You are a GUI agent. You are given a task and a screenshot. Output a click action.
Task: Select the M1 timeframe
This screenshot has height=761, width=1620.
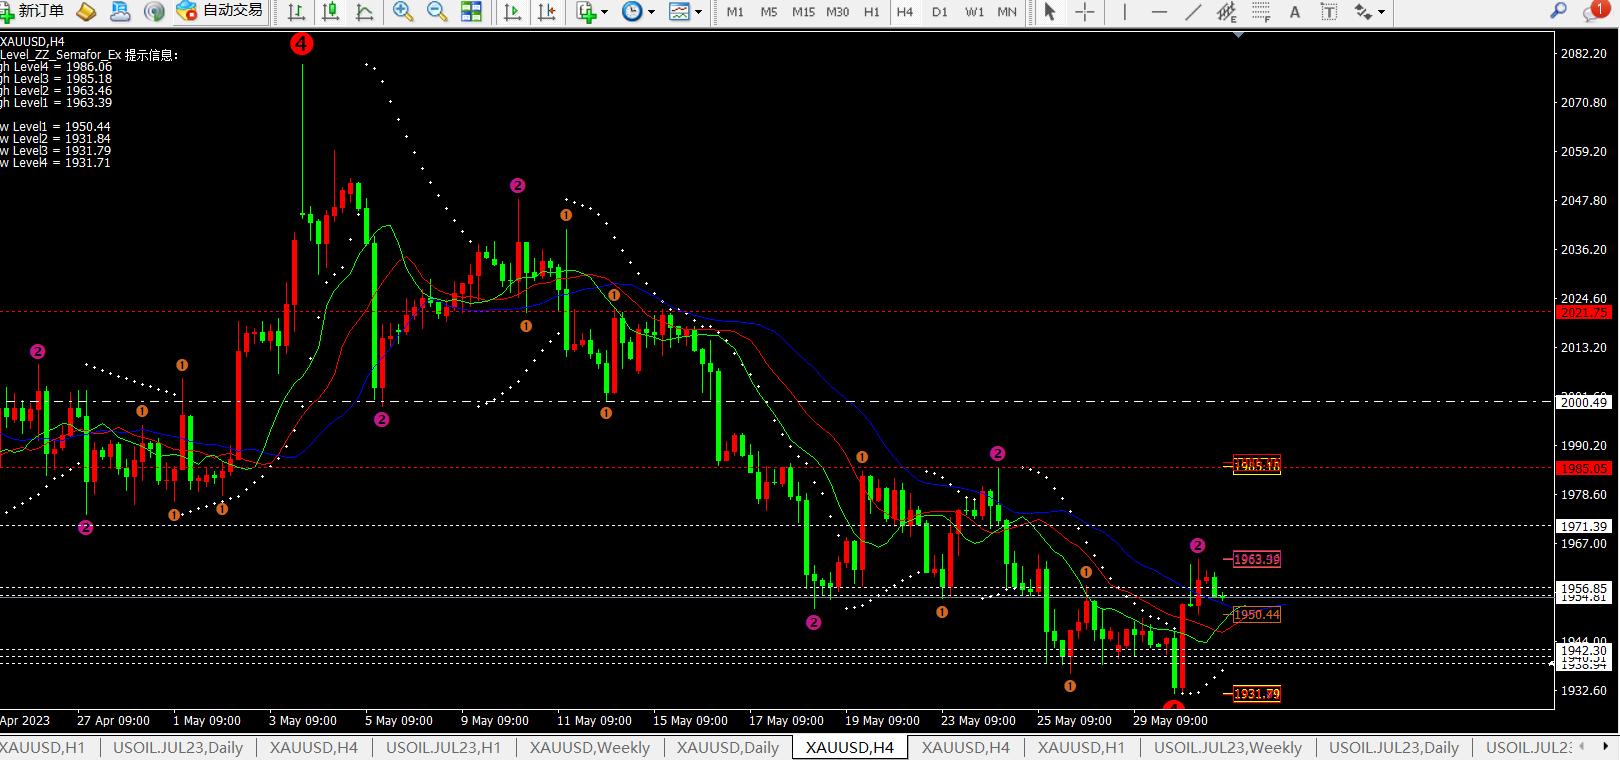(x=735, y=12)
